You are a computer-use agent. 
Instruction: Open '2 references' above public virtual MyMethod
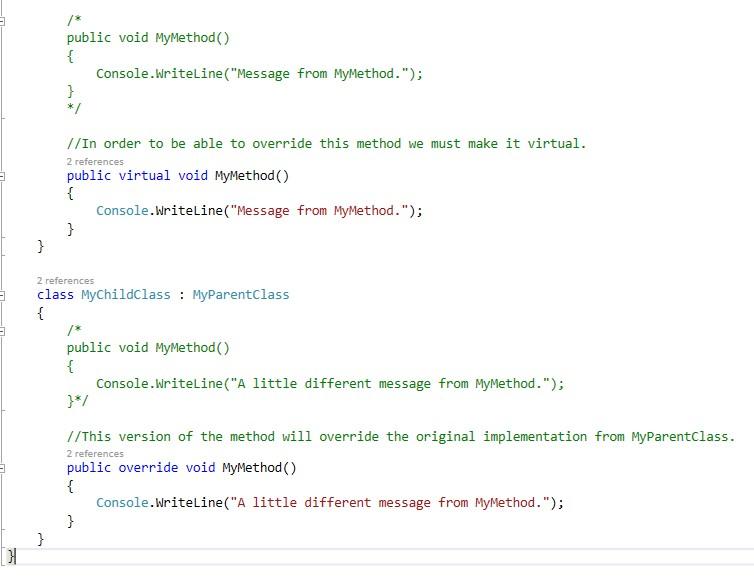[x=95, y=162]
